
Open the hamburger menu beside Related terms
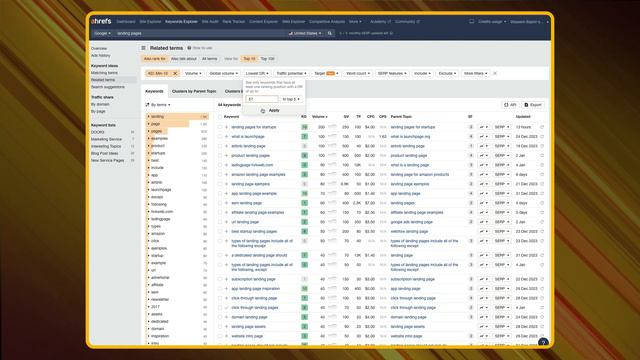coord(143,48)
